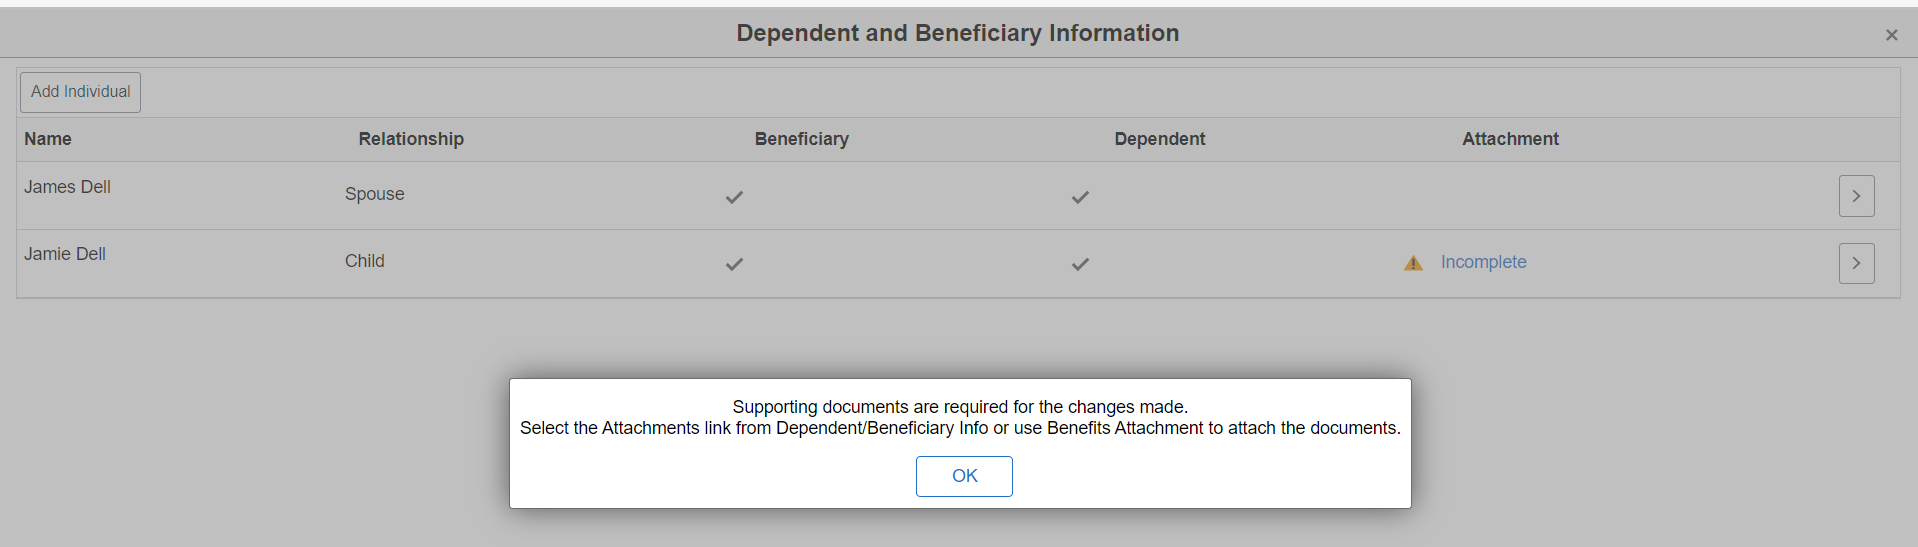Click the Child relationship cell

pyautogui.click(x=364, y=261)
